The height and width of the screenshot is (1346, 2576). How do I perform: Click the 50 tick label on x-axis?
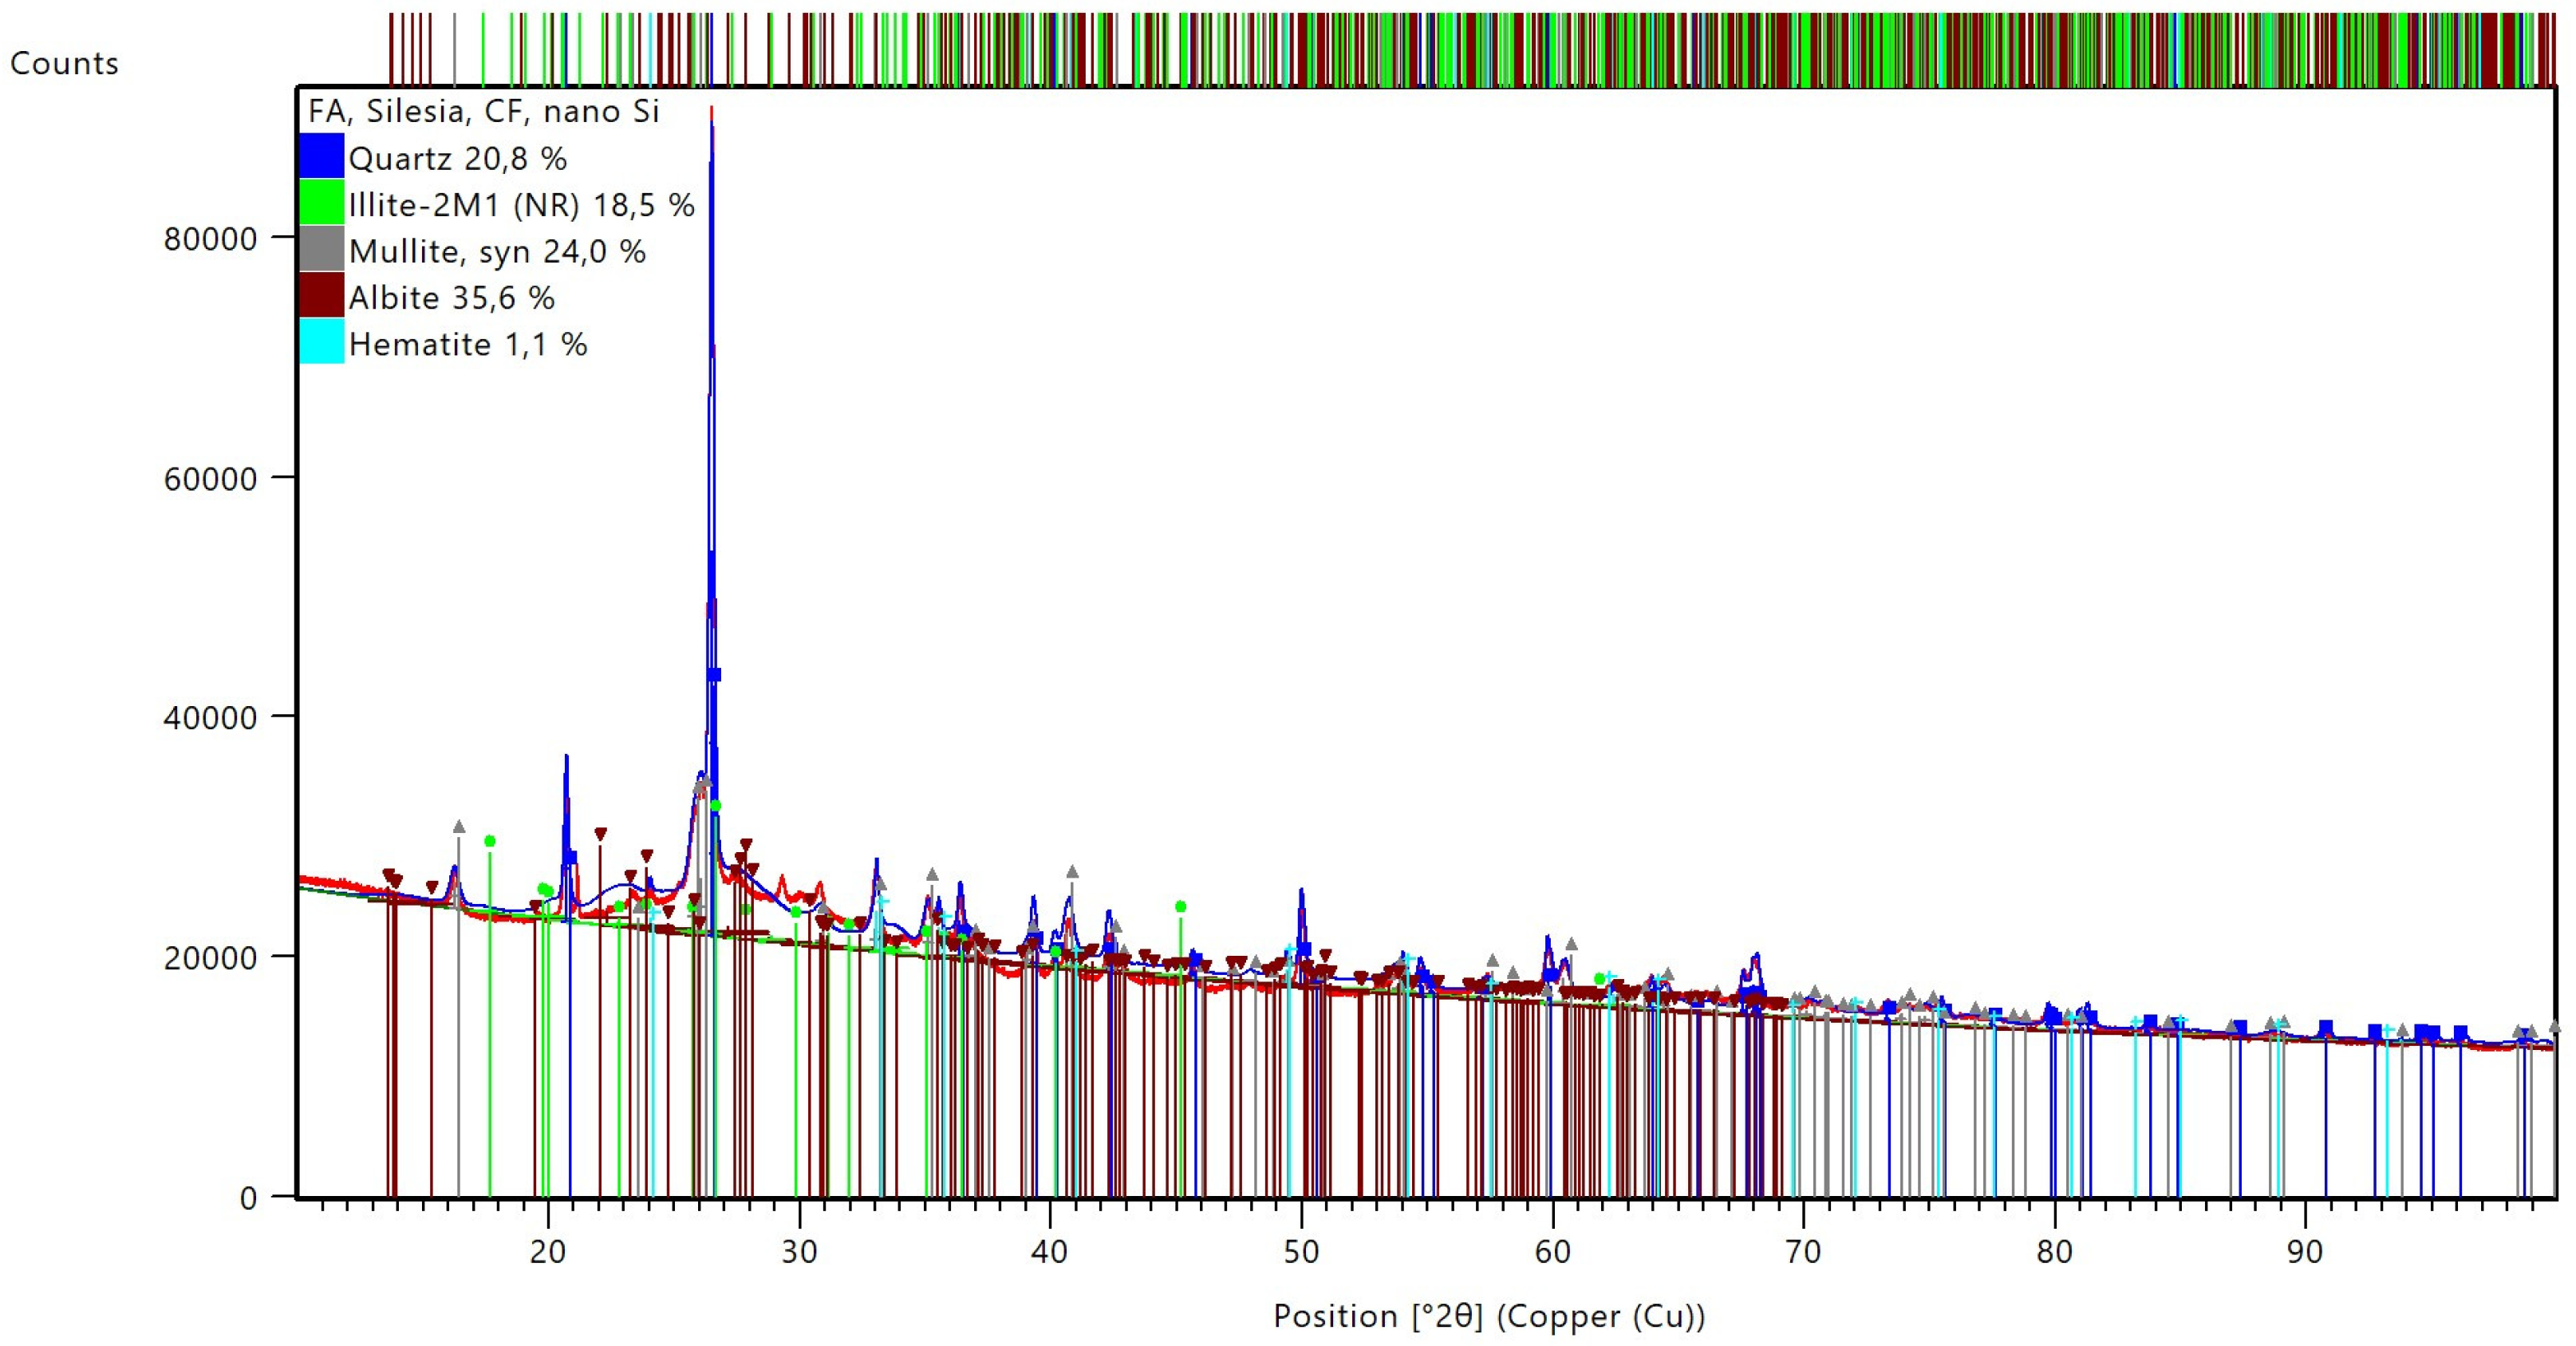click(1301, 1252)
